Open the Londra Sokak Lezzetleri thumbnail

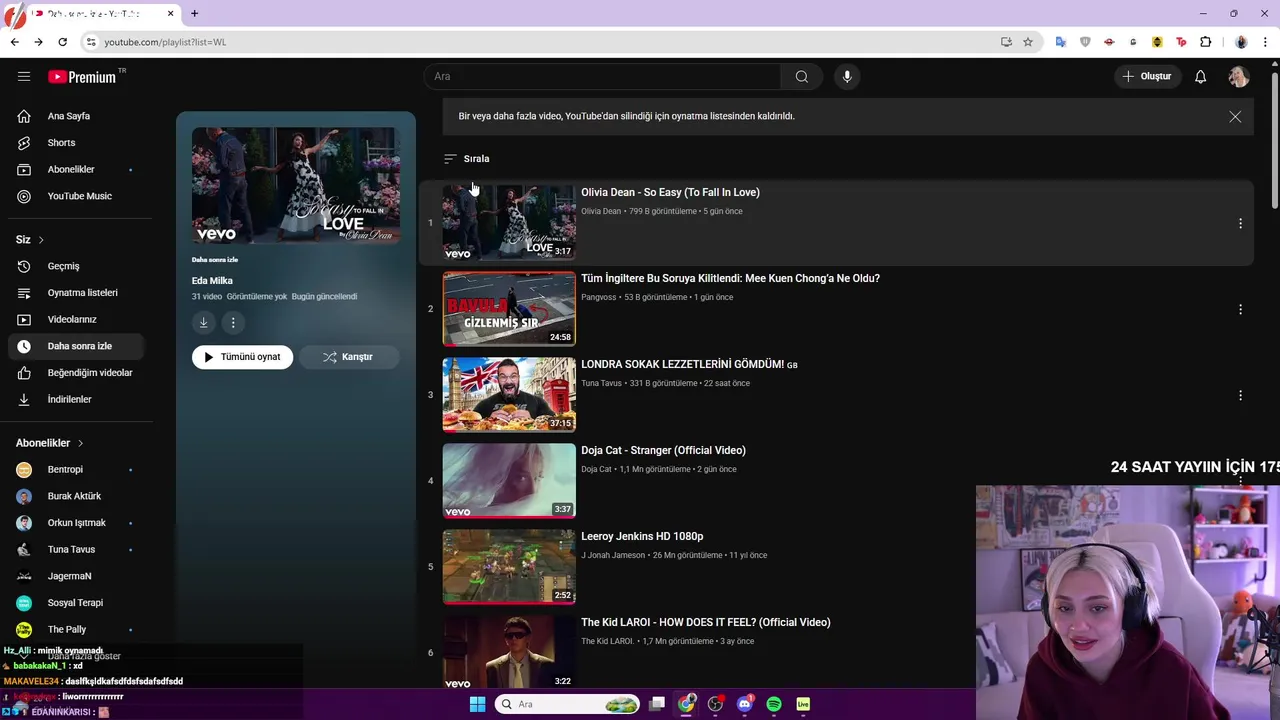(x=509, y=394)
